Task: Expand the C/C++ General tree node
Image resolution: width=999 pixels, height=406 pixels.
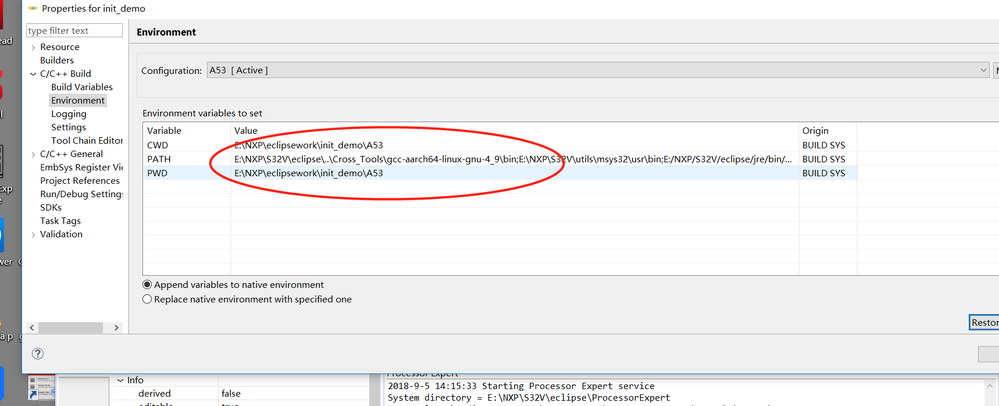Action: (x=33, y=154)
